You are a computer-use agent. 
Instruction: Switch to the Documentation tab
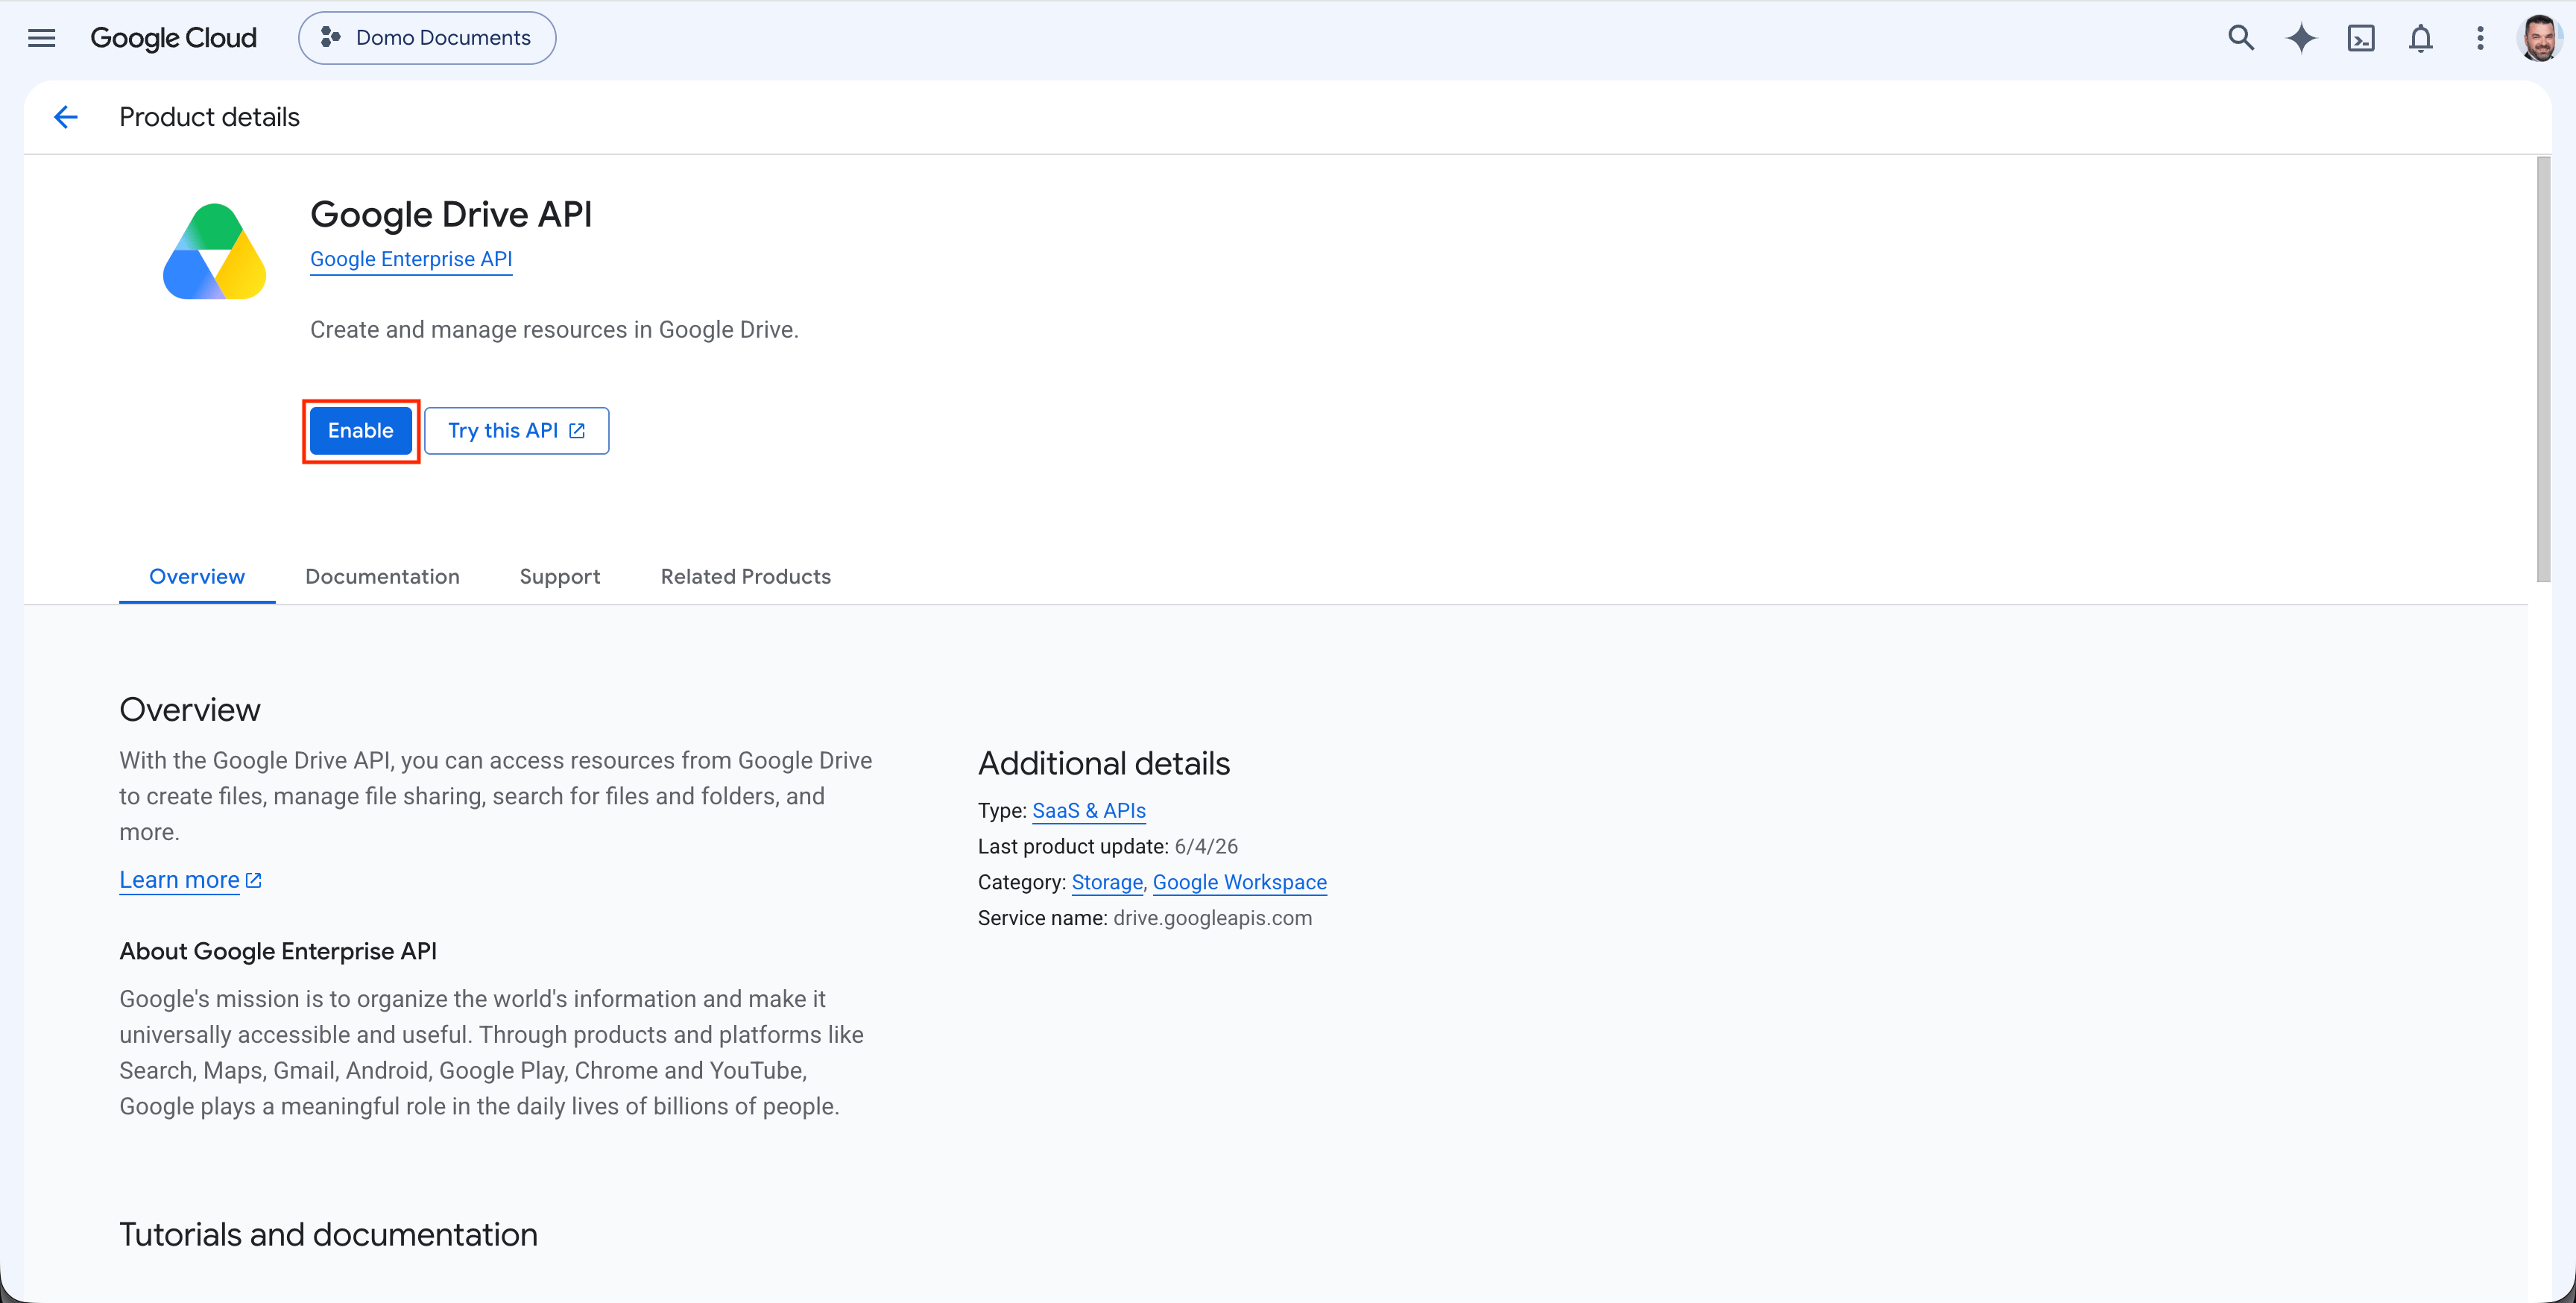[382, 576]
